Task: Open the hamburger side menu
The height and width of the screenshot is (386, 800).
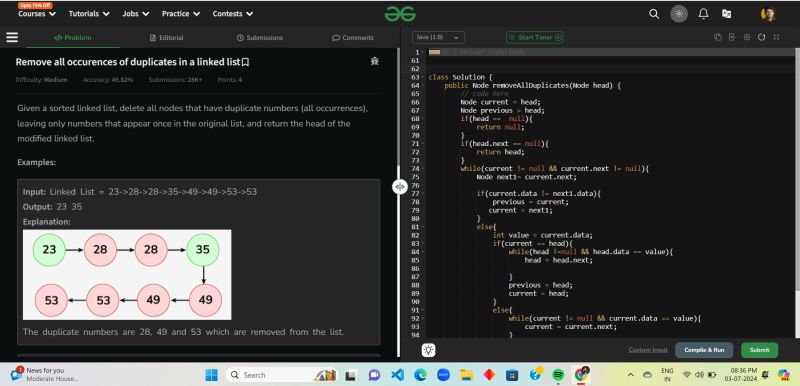Action: 12,37
